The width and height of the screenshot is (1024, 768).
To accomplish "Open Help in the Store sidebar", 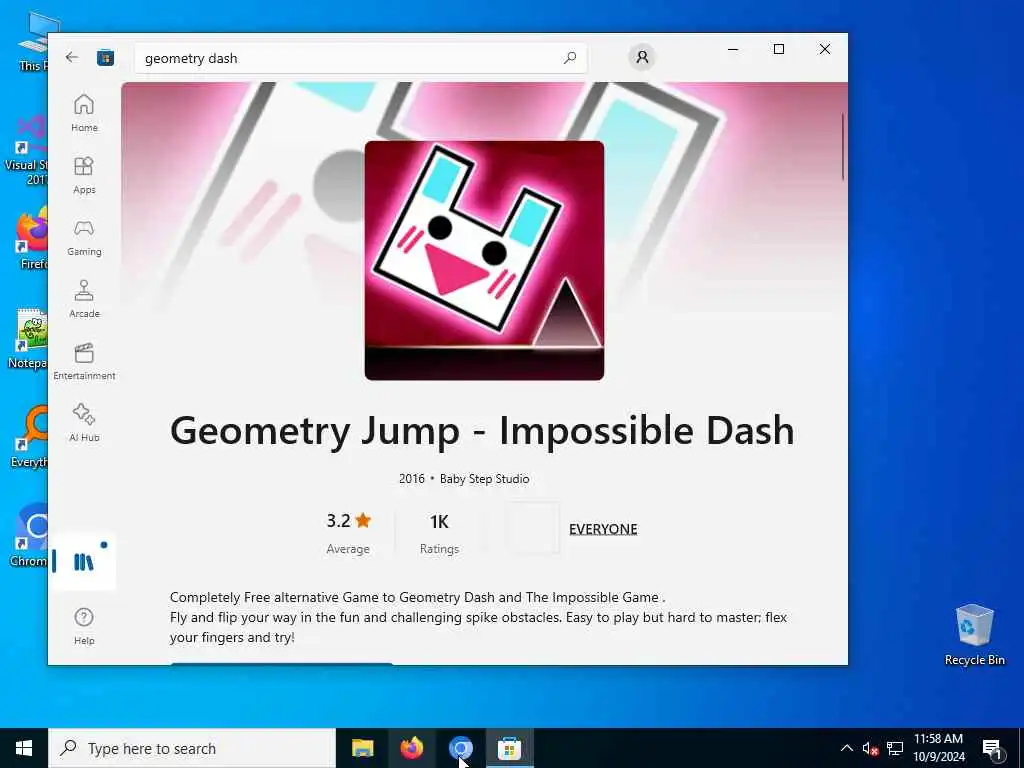I will (84, 626).
